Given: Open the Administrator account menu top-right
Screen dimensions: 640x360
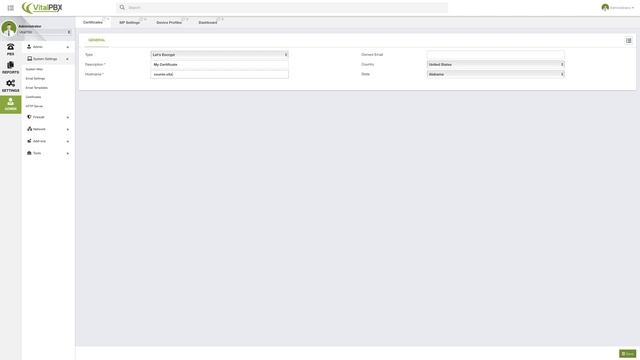Looking at the screenshot, I should 622,8.
